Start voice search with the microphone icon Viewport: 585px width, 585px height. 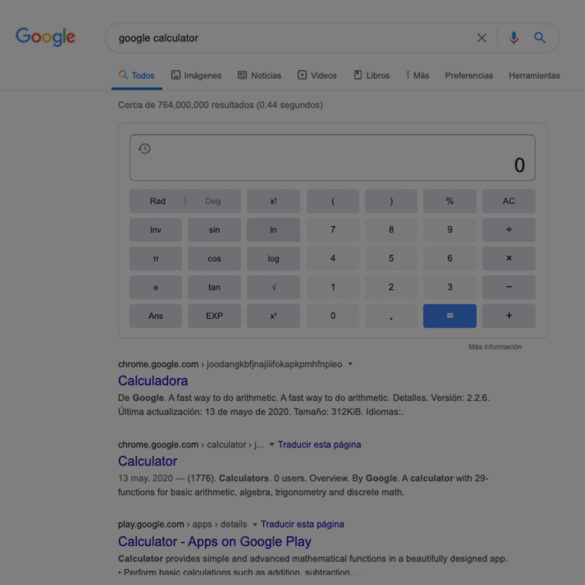[513, 38]
